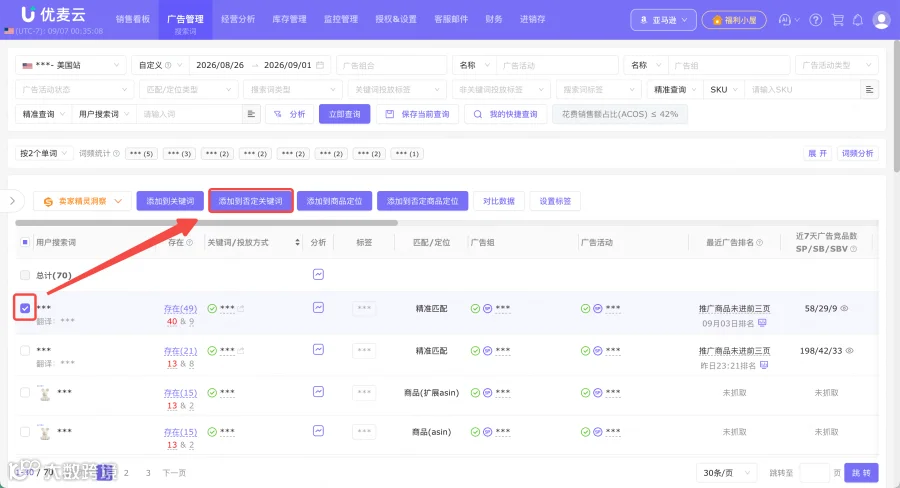
Task: Open the notification bell
Action: pos(858,20)
